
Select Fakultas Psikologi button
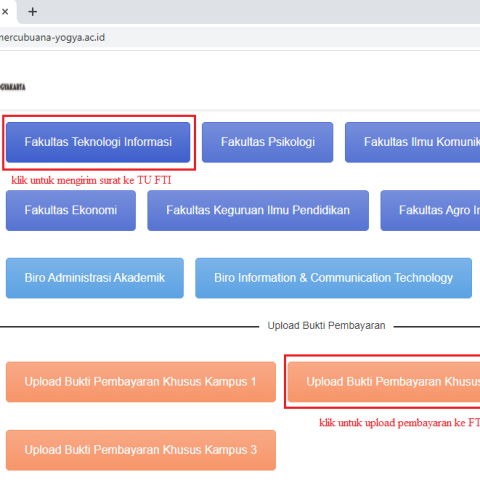point(267,142)
